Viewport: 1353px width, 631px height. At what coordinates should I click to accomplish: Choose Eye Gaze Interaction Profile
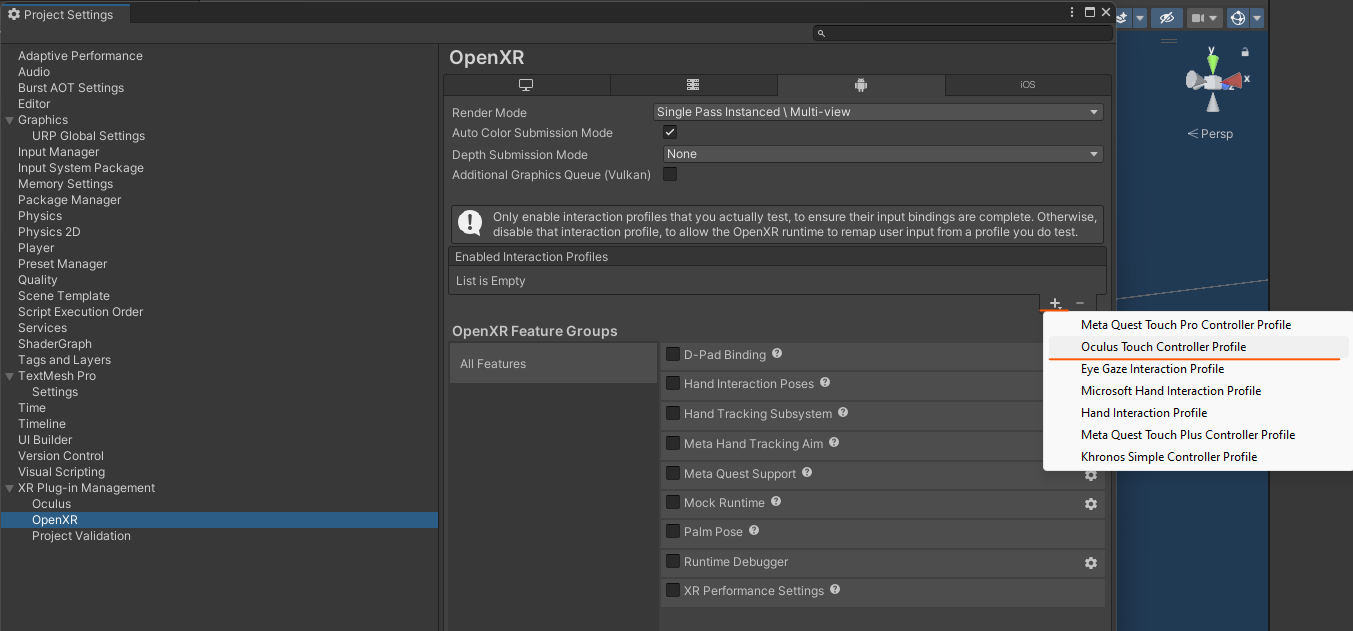click(x=1198, y=369)
